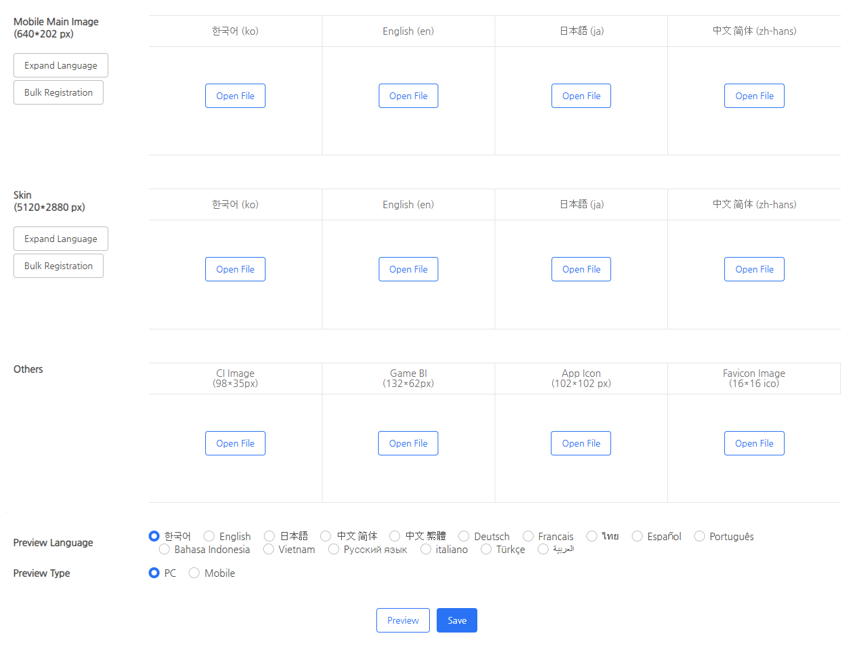The height and width of the screenshot is (649, 855).
Task: Open File for Mobile Main Image Japanese
Action: [581, 96]
